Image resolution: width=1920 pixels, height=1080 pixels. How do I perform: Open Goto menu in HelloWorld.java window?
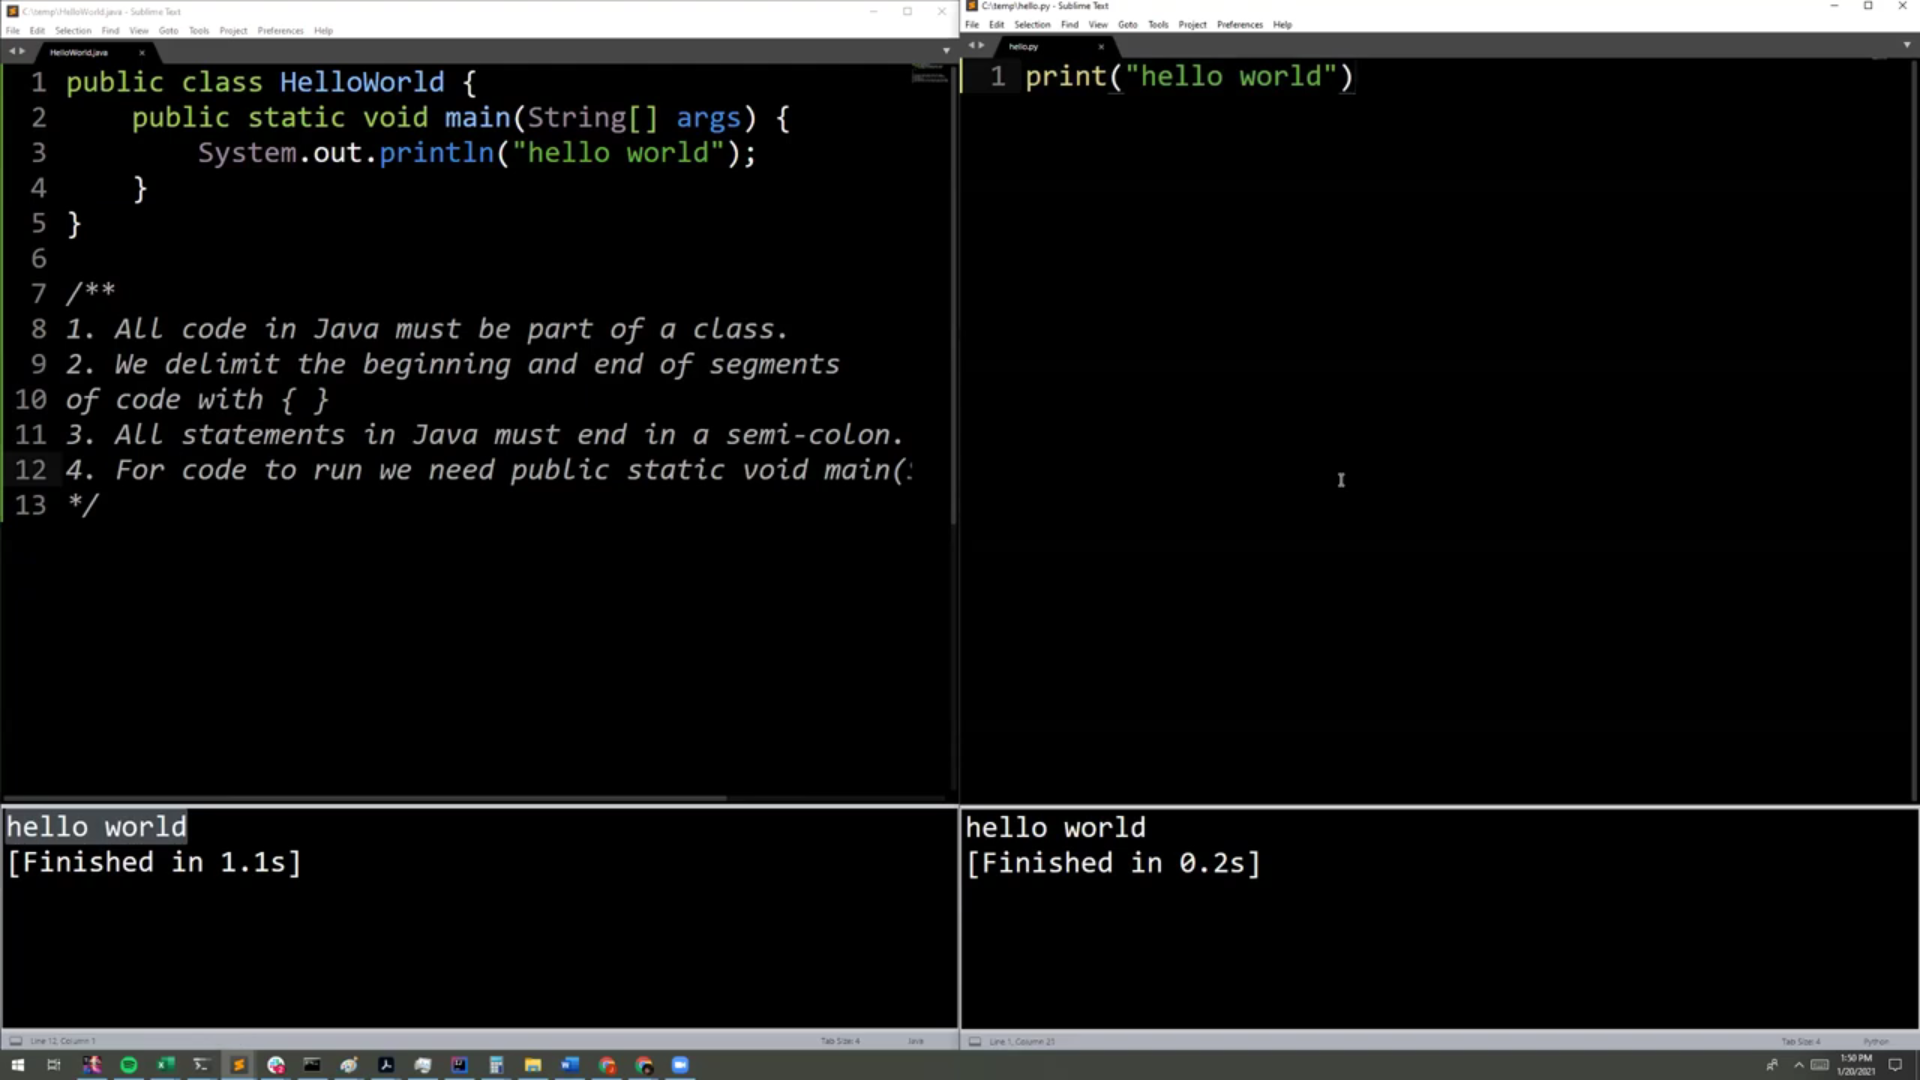click(168, 31)
